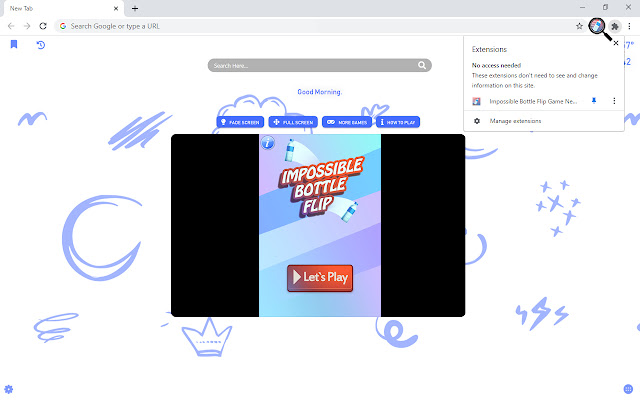Open How To Play instructions
Viewport: 640px width, 400px height.
(398, 122)
